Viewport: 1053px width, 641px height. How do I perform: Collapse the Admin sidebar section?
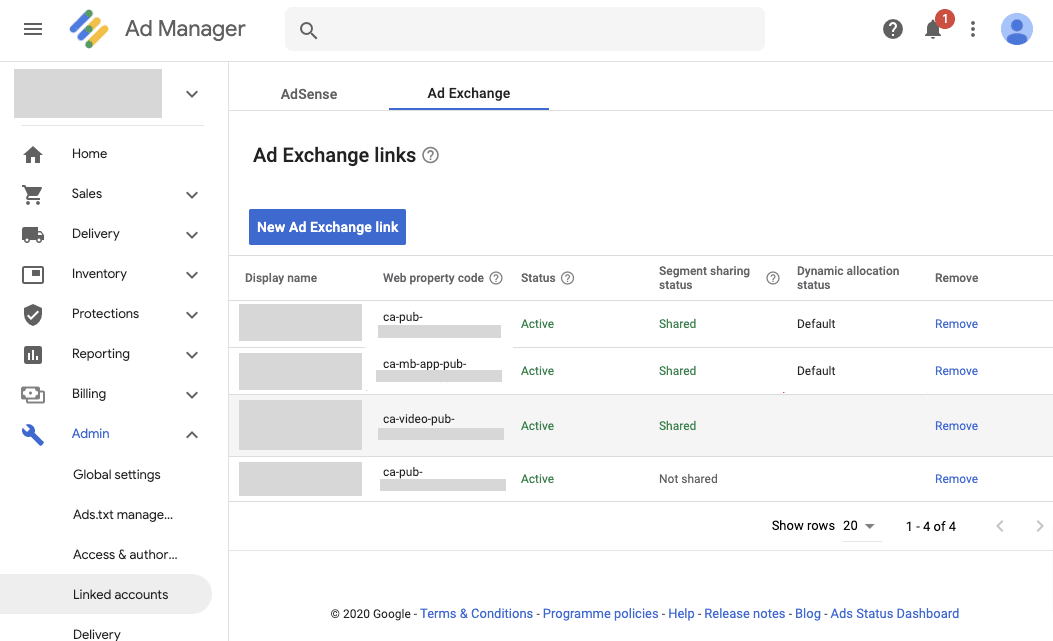(x=192, y=435)
